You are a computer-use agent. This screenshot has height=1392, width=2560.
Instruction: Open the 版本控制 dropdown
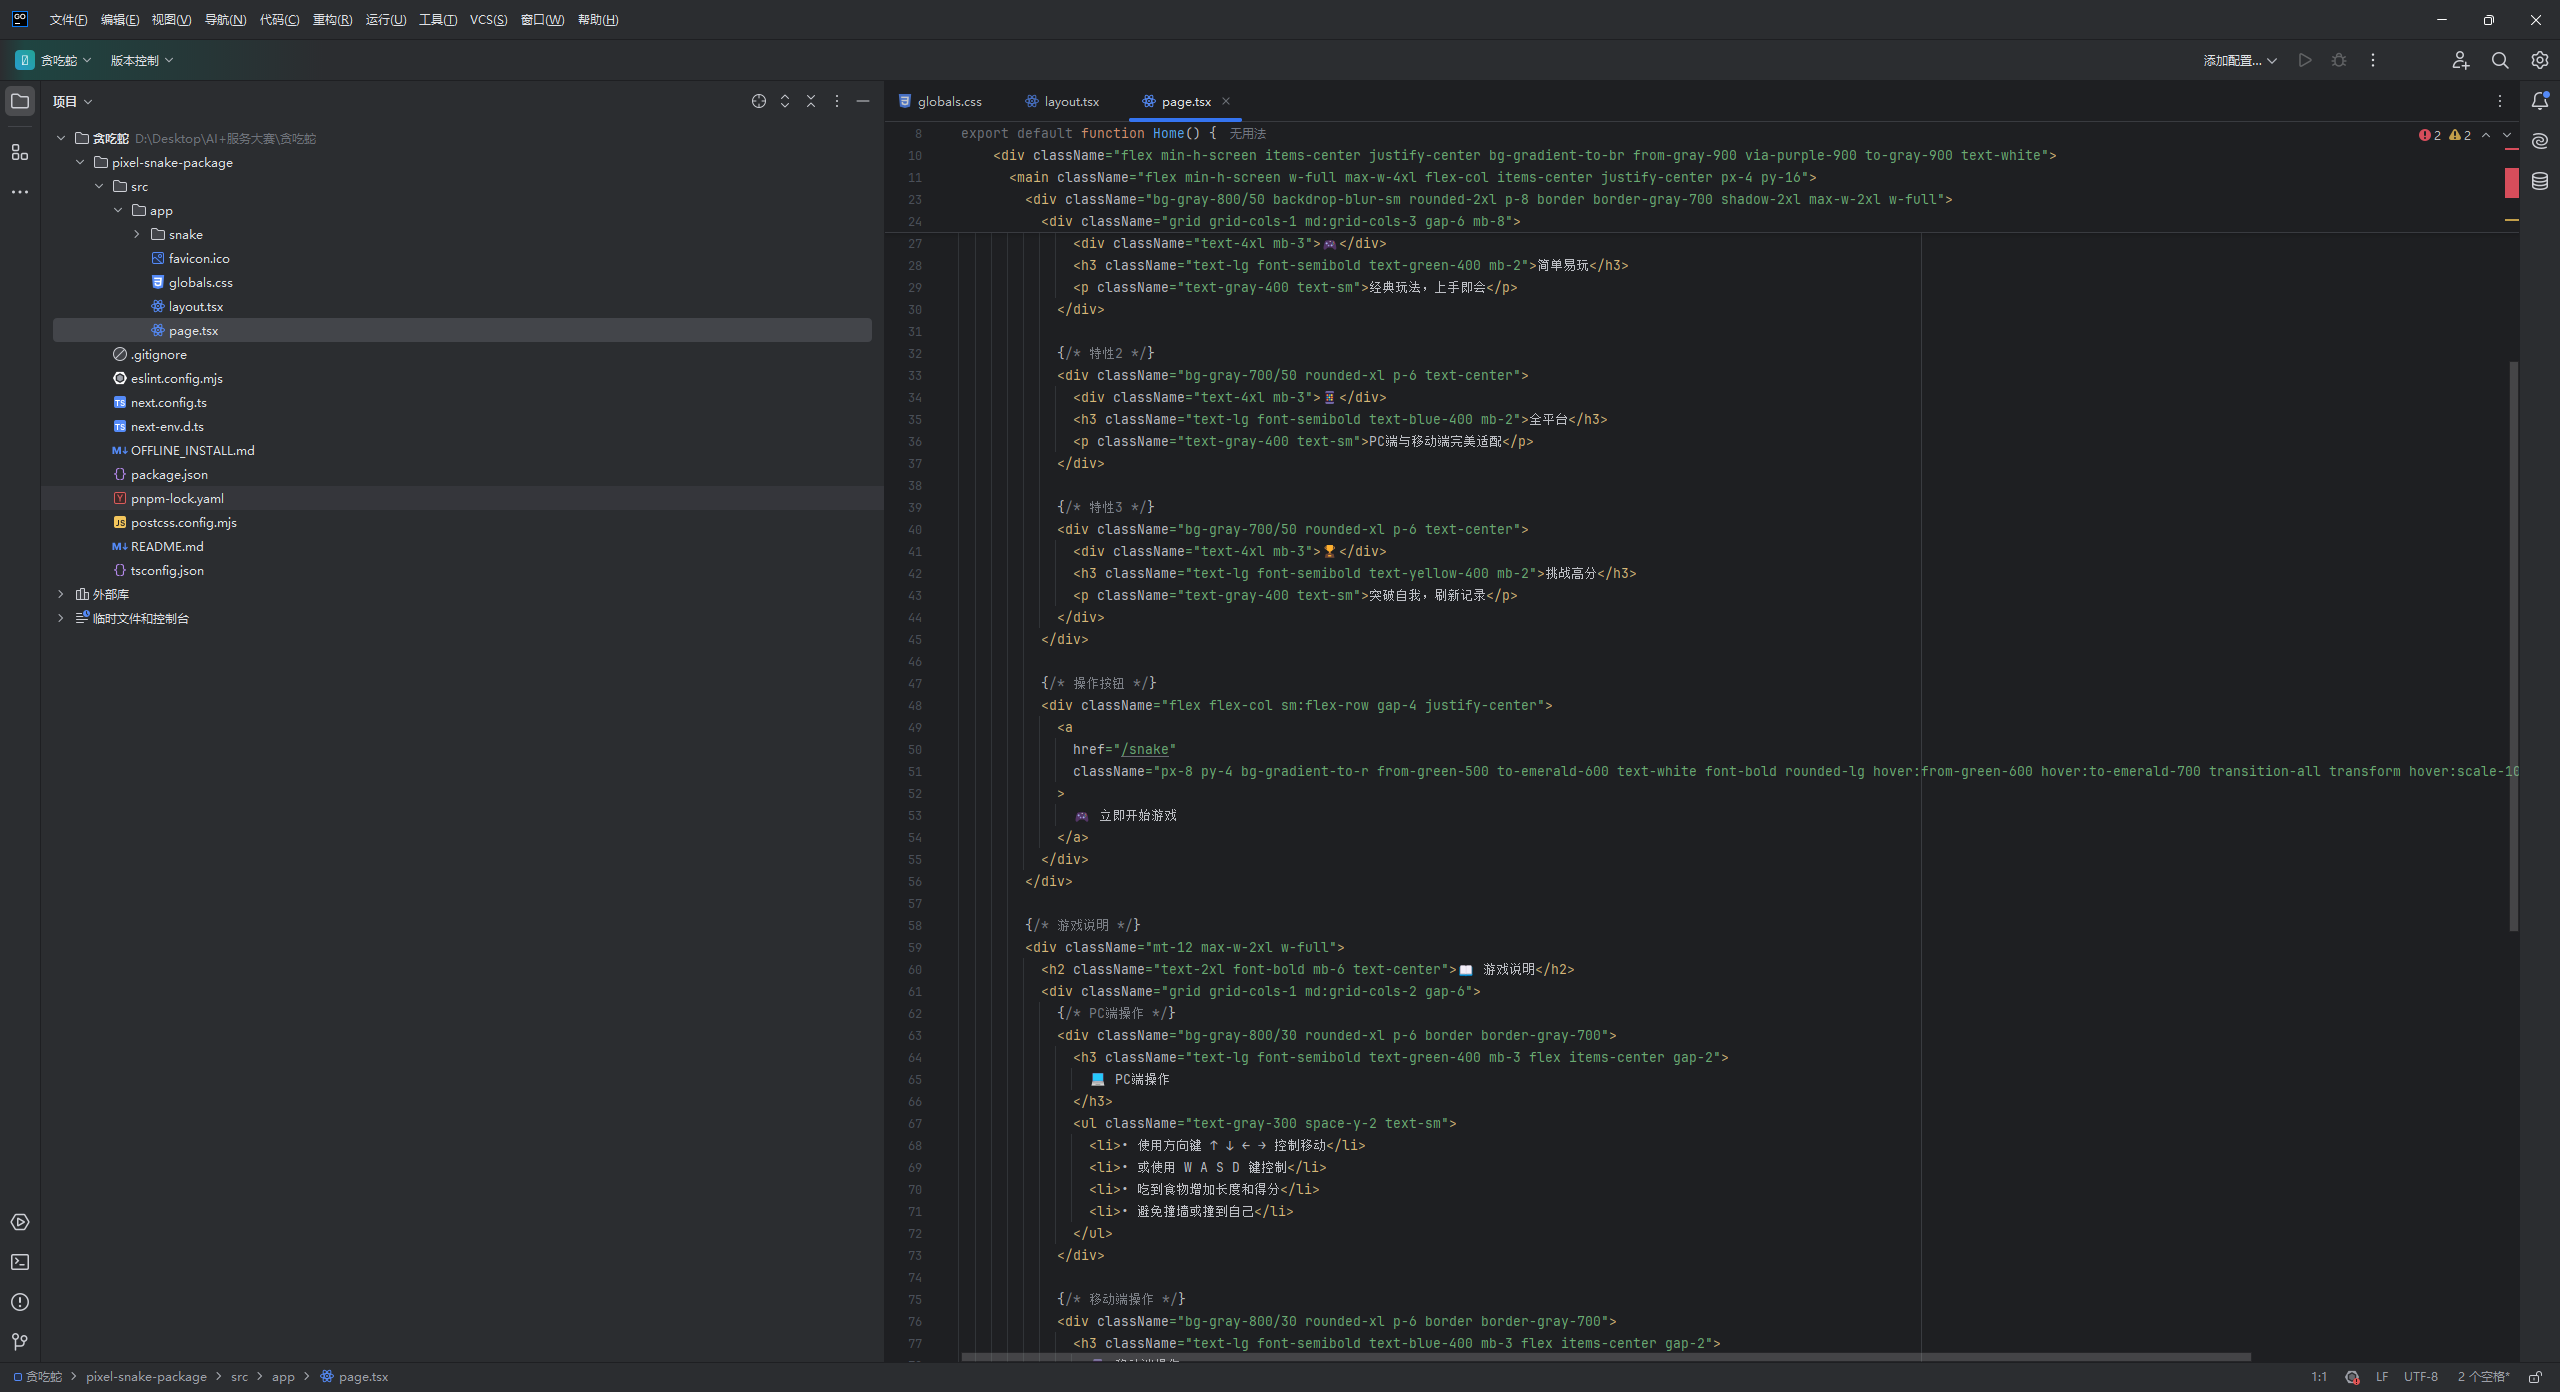[141, 60]
